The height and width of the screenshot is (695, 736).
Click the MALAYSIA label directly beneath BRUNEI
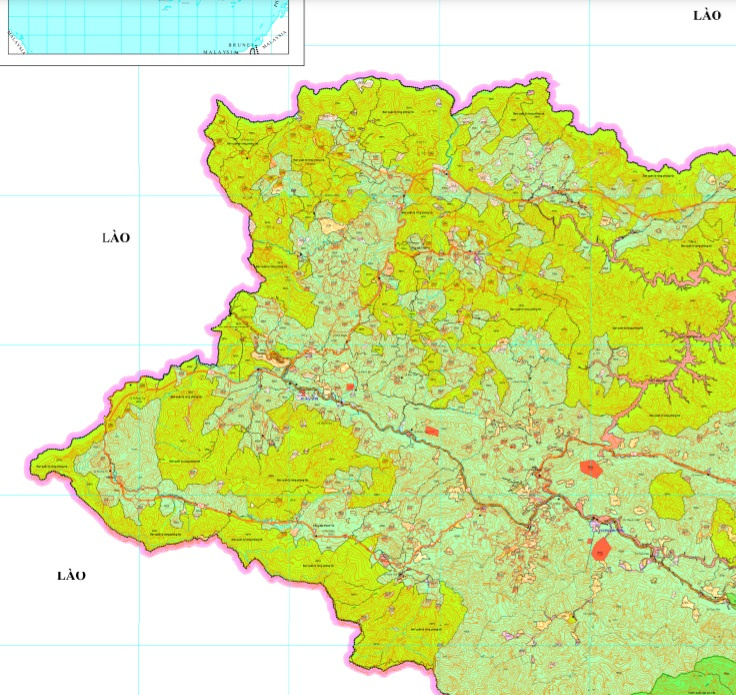click(x=220, y=52)
